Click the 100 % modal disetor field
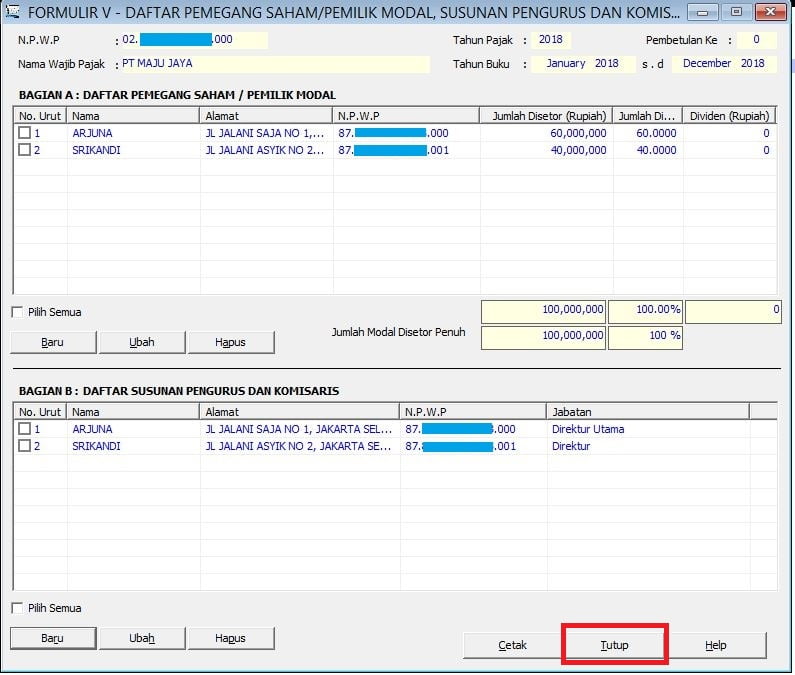 645,338
